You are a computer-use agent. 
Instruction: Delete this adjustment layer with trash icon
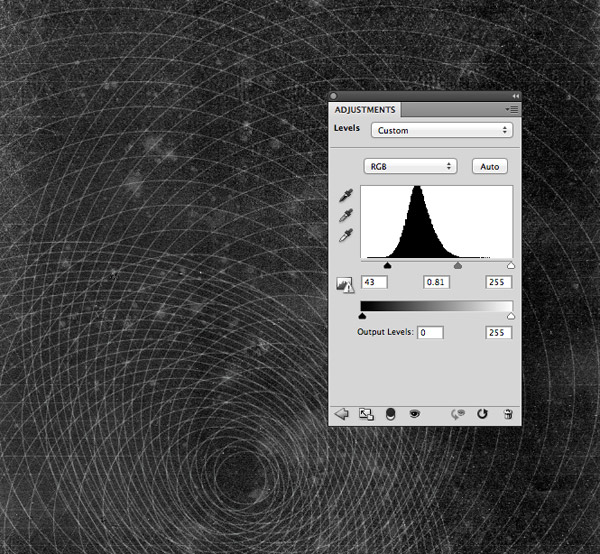508,414
